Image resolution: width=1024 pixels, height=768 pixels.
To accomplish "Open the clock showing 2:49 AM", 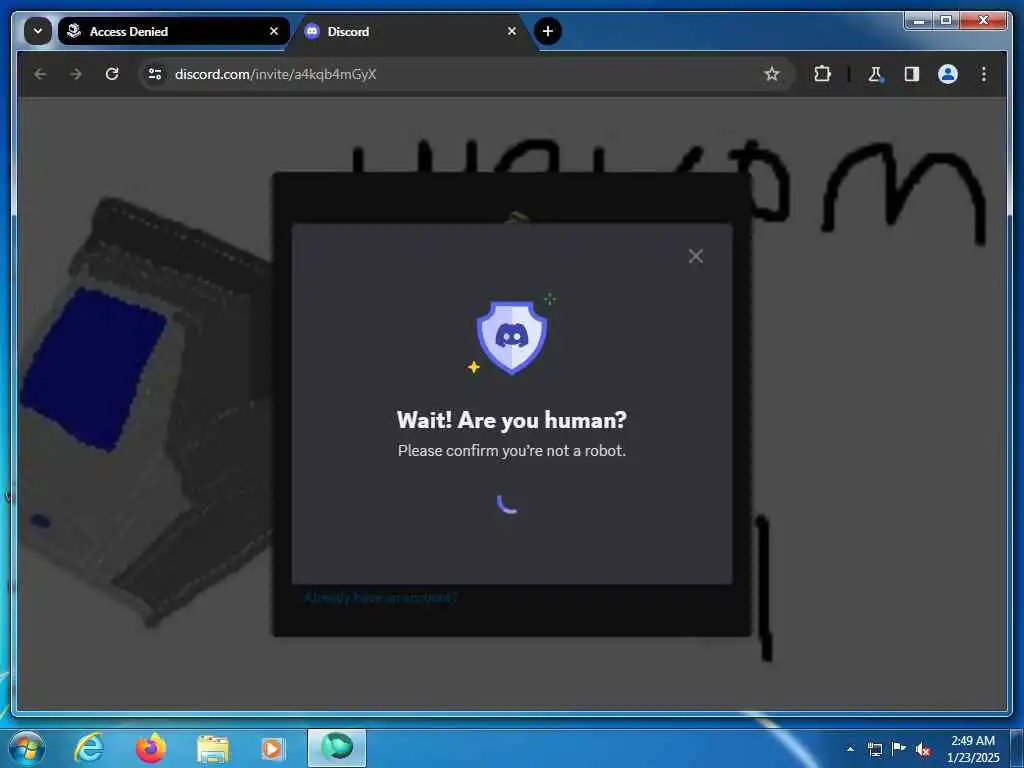I will click(x=973, y=748).
